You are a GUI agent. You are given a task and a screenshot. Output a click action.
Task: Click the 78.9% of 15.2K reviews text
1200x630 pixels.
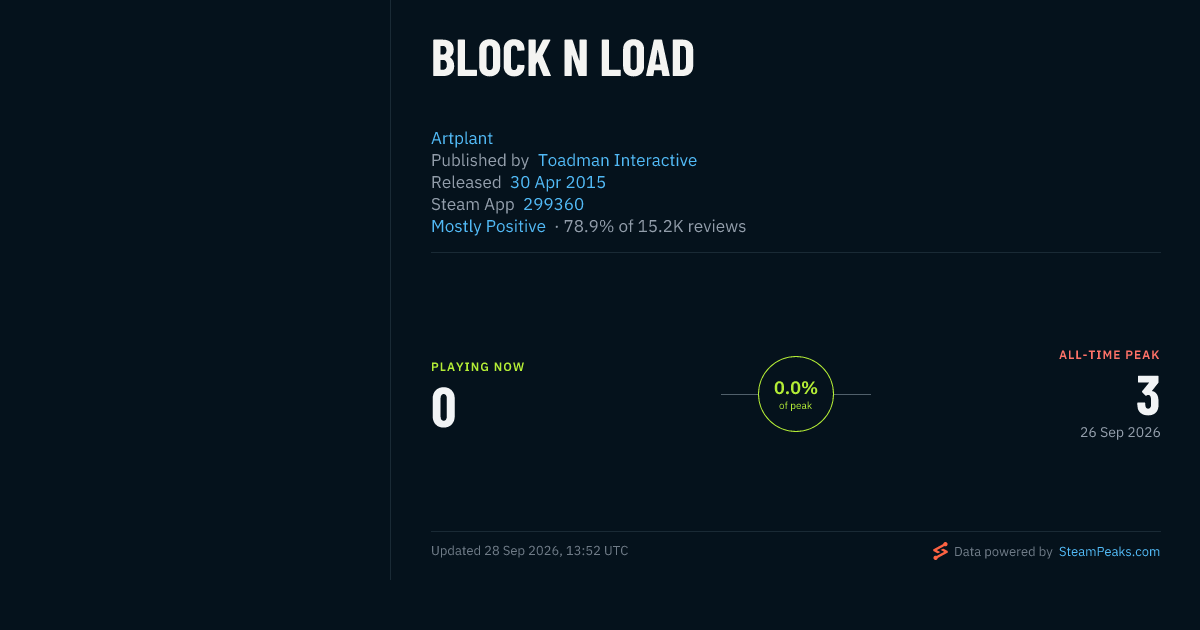coord(655,226)
